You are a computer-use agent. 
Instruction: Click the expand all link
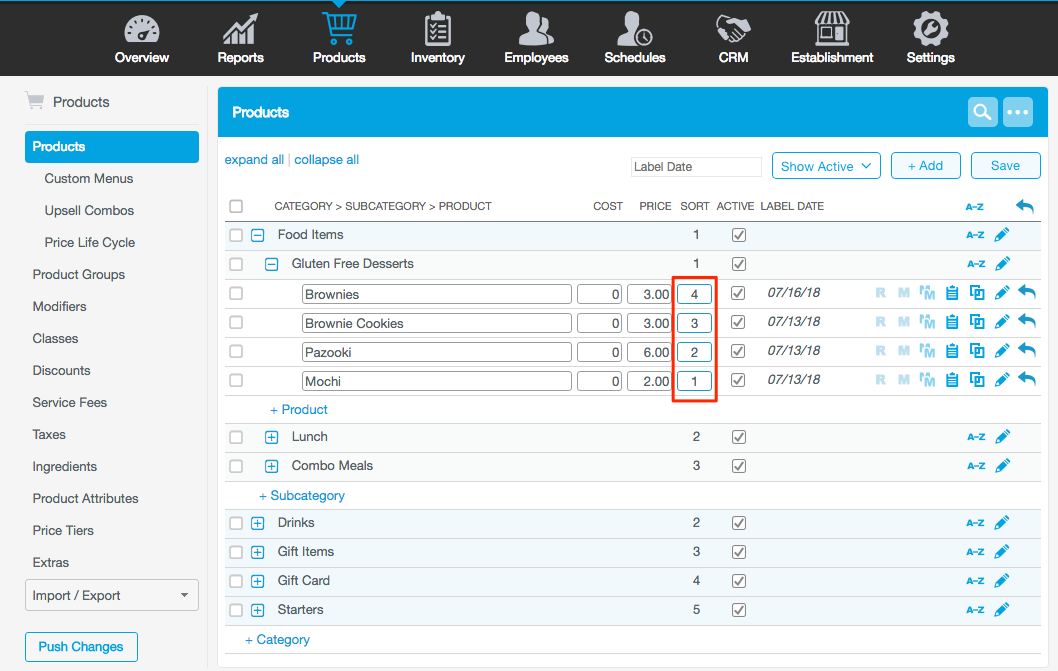pyautogui.click(x=254, y=159)
